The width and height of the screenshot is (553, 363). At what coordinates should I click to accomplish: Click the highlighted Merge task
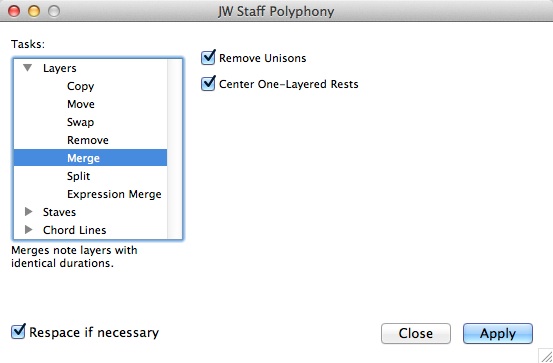pos(90,158)
